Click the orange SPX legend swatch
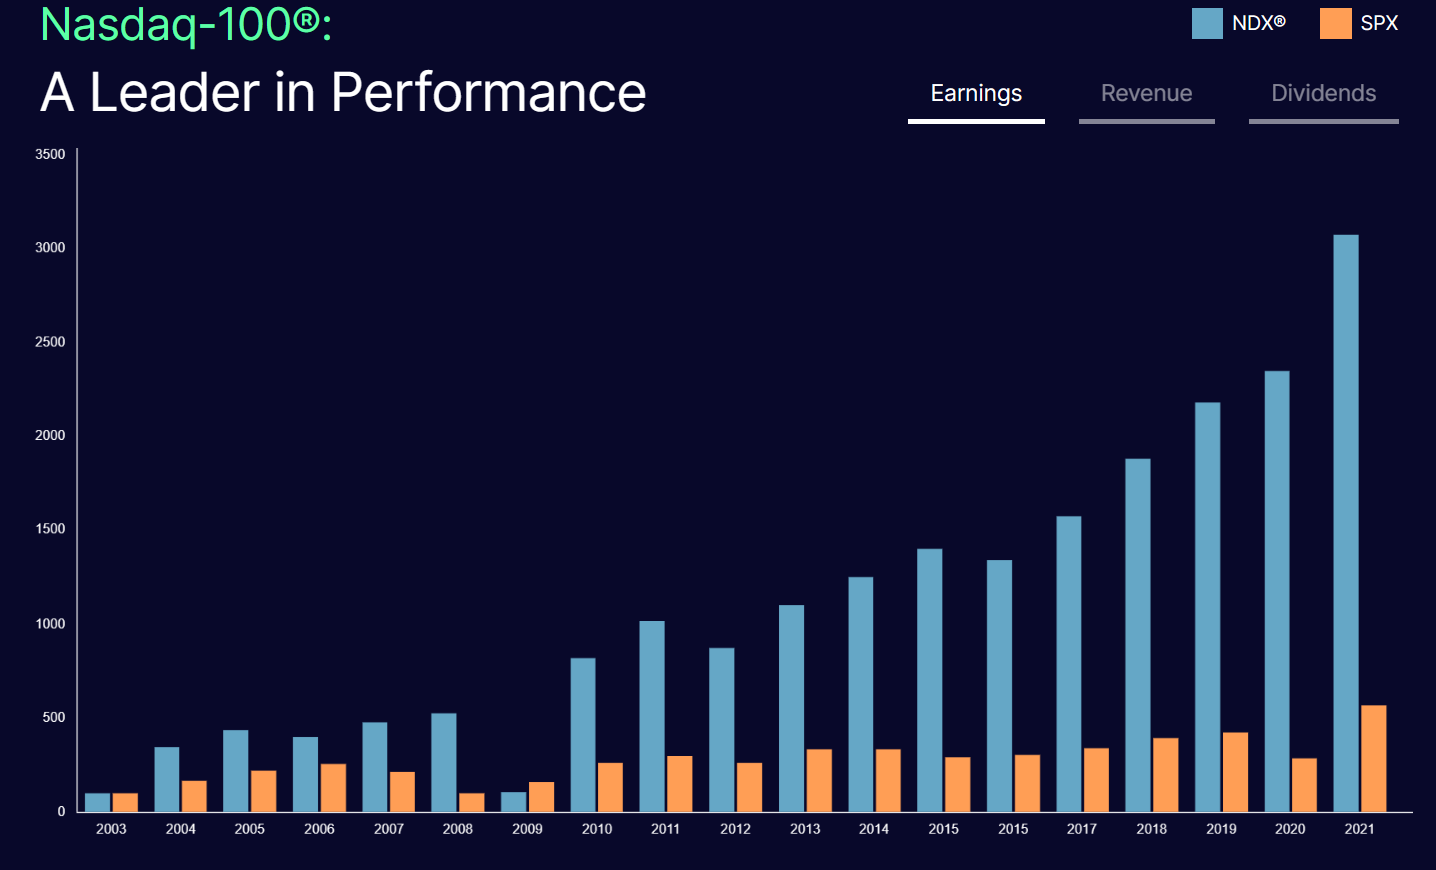 (x=1335, y=23)
